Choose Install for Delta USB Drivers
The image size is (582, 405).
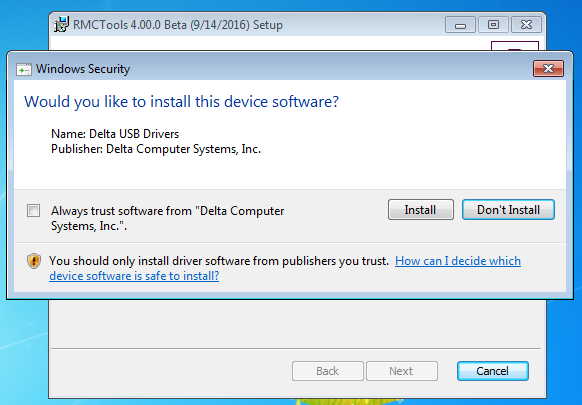[x=421, y=210]
